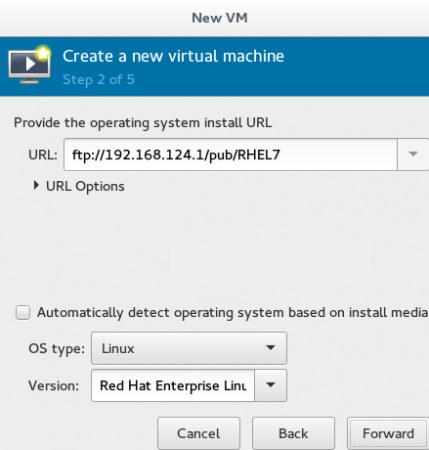Image resolution: width=429 pixels, height=450 pixels.
Task: Open the Version dropdown arrow
Action: click(270, 385)
